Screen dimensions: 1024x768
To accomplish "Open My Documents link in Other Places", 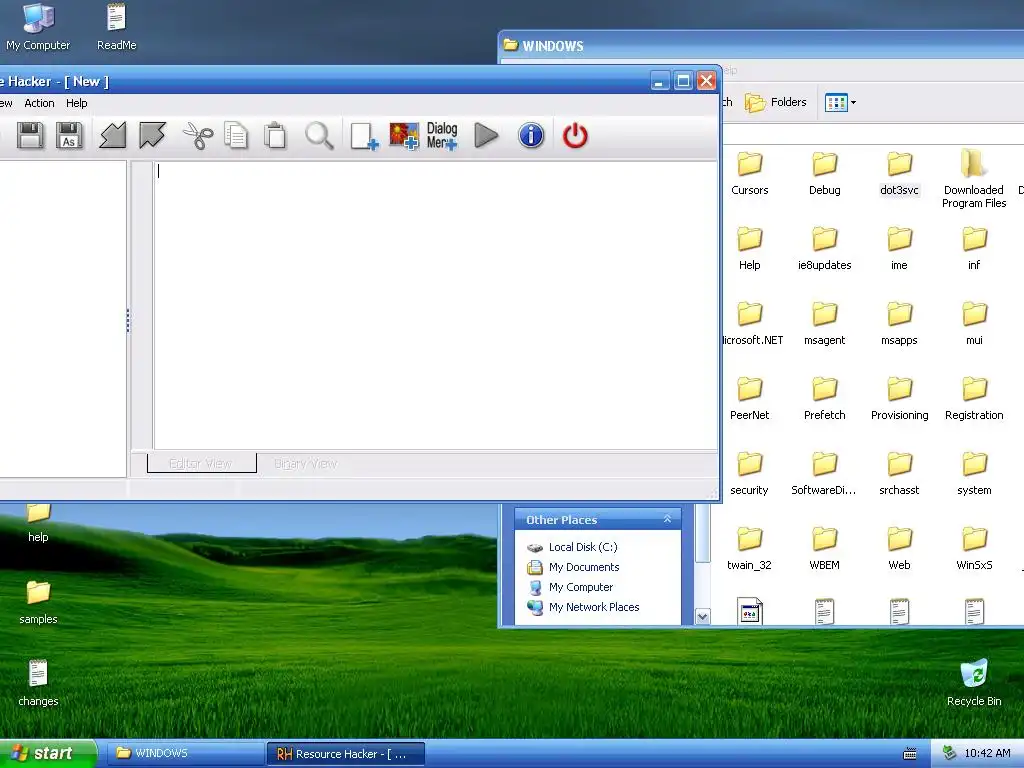I will point(584,567).
